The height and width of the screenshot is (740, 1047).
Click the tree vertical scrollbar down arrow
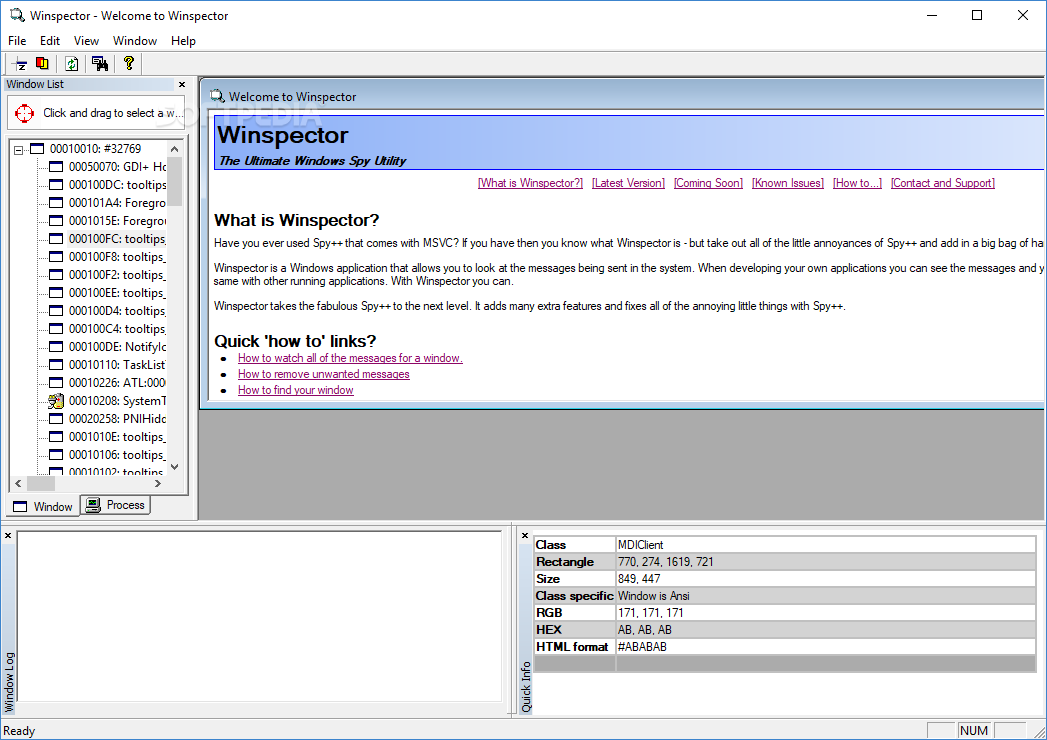(x=175, y=467)
